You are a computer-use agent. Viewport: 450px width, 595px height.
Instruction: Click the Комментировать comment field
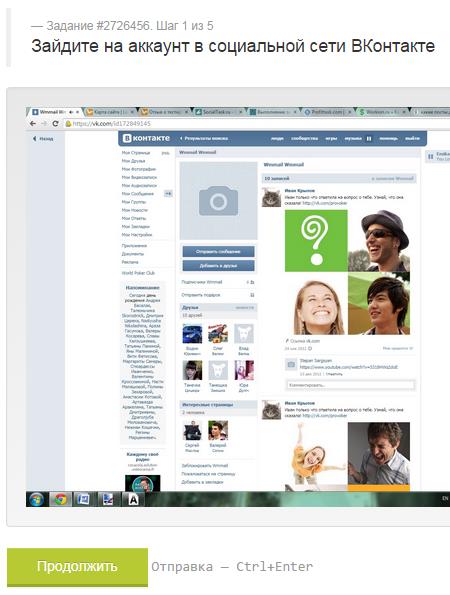point(350,385)
